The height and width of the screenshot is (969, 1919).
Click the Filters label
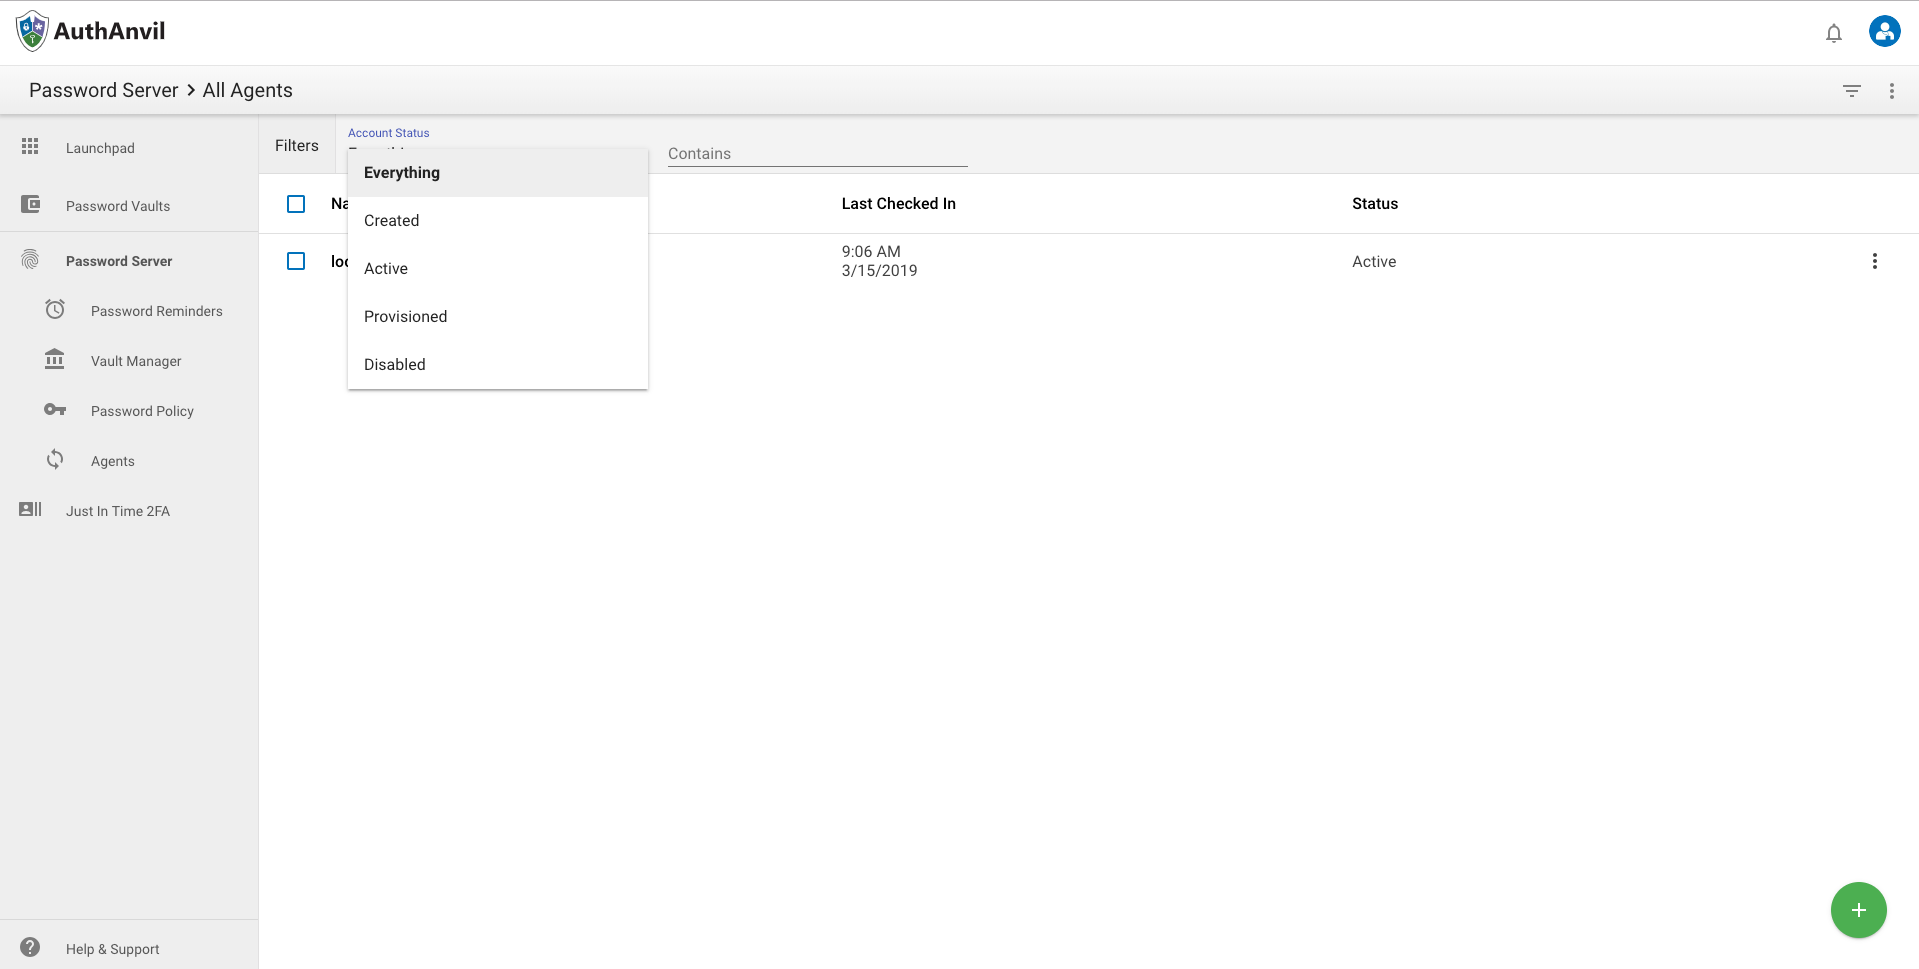[297, 146]
